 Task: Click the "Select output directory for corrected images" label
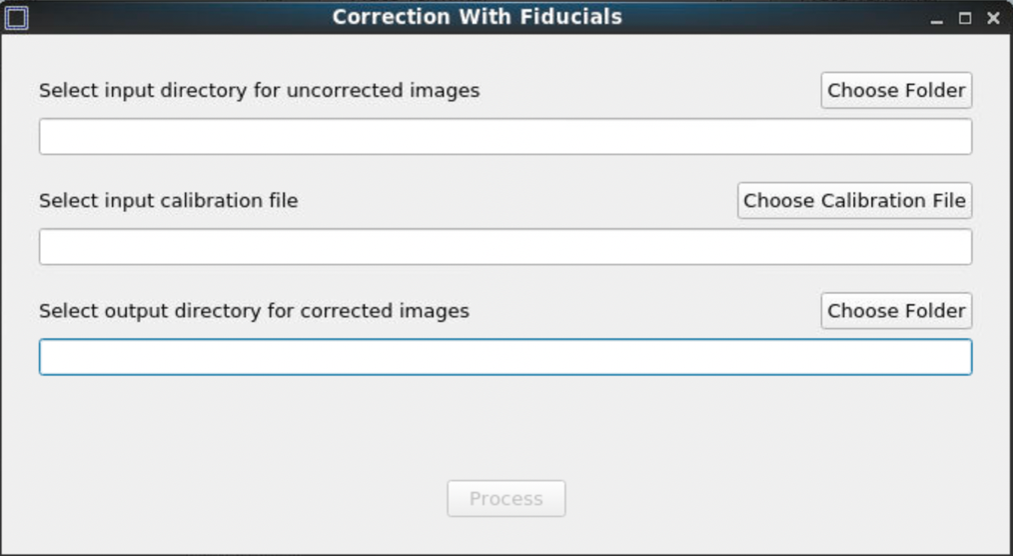click(254, 311)
